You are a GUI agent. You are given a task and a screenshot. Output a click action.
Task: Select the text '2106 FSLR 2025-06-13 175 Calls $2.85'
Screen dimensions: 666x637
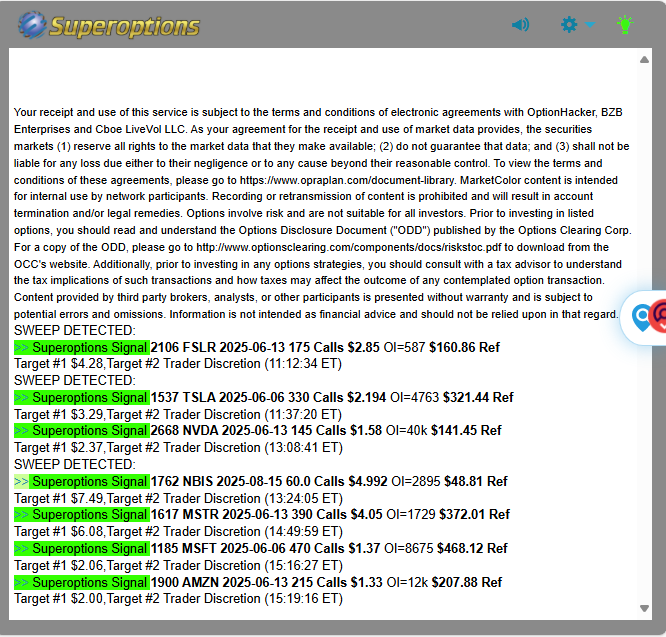coord(265,347)
